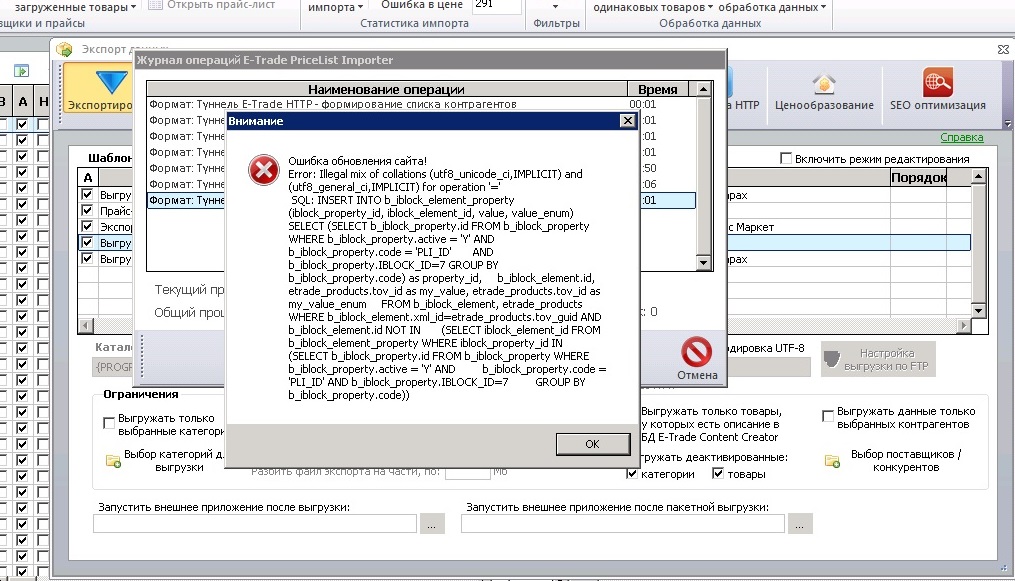Open the Справка help link
The width and height of the screenshot is (1015, 581).
click(961, 137)
